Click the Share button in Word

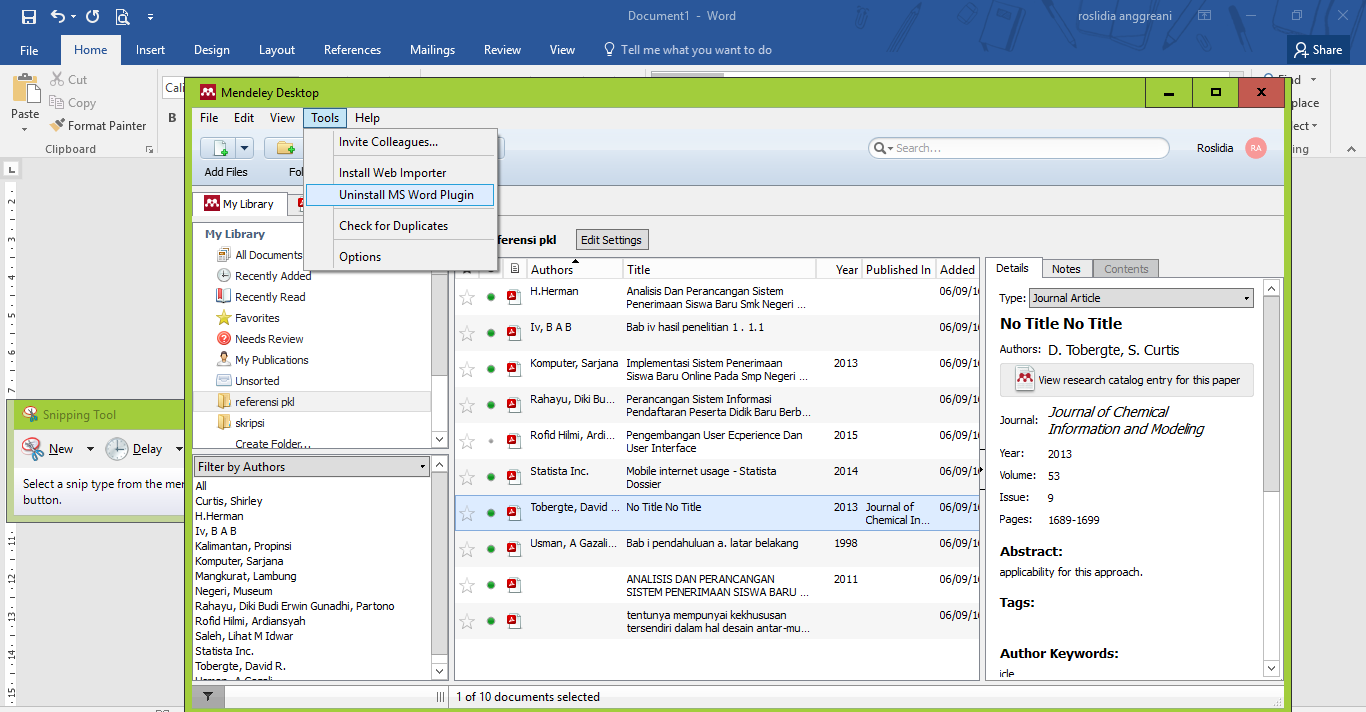coord(1318,49)
